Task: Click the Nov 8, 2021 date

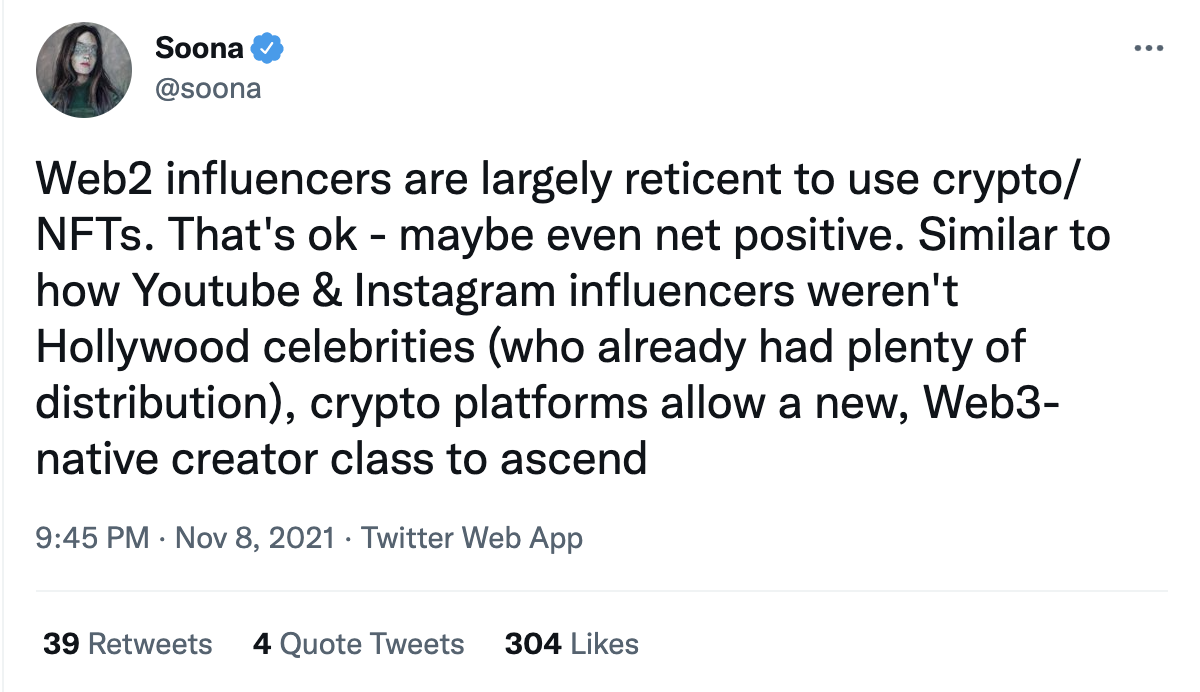Action: tap(254, 538)
